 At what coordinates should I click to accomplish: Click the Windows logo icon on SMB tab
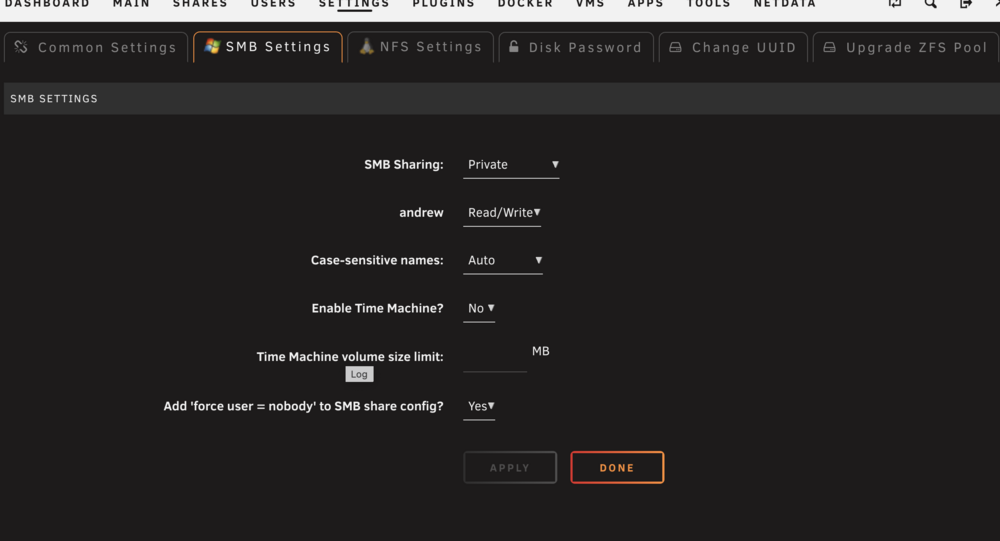pos(212,46)
